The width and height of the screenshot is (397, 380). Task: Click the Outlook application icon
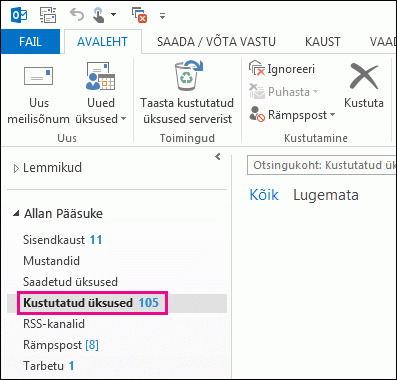[x=19, y=15]
